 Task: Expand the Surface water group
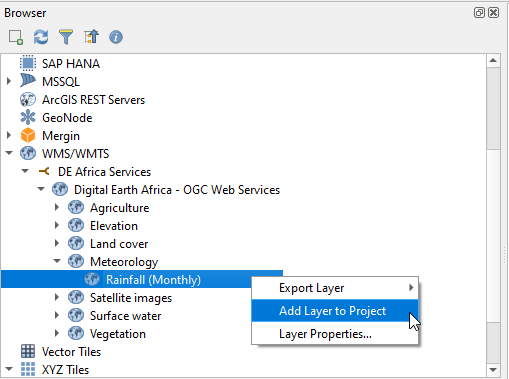coord(57,315)
